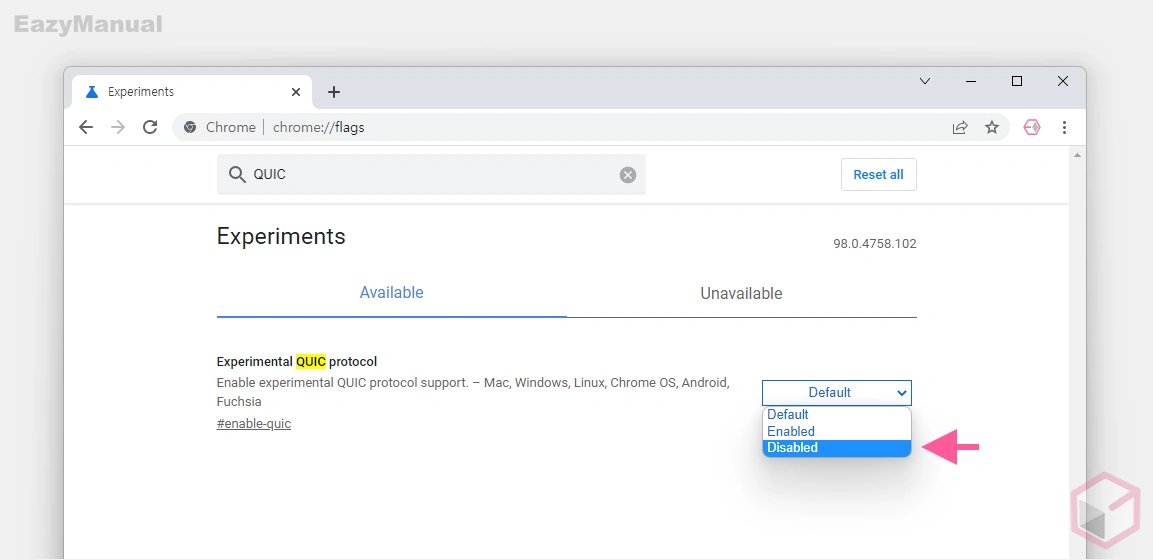Click the forward navigation arrow
The height and width of the screenshot is (560, 1153).
(x=118, y=127)
